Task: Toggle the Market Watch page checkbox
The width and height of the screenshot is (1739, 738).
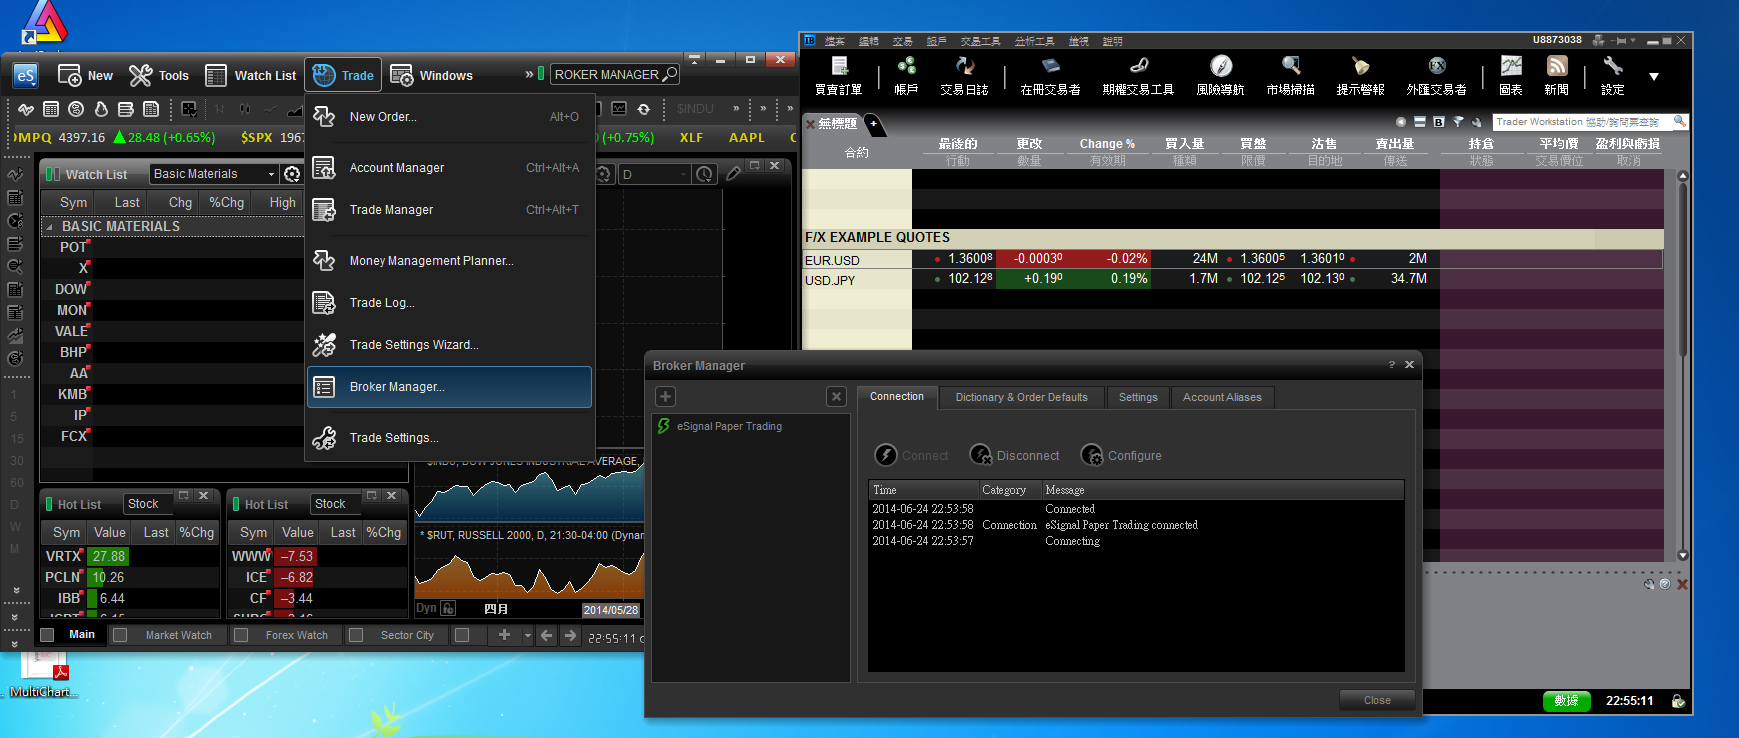Action: tap(120, 635)
